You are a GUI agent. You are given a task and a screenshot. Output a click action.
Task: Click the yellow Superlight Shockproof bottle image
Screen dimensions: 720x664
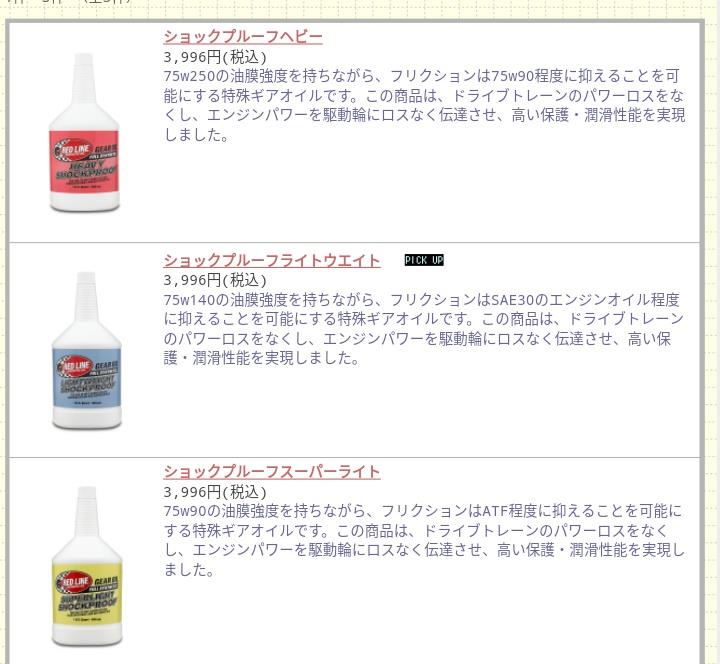pyautogui.click(x=87, y=567)
